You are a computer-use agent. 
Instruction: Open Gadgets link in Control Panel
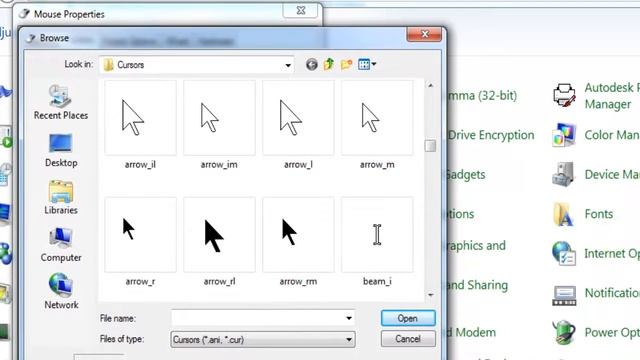point(466,175)
